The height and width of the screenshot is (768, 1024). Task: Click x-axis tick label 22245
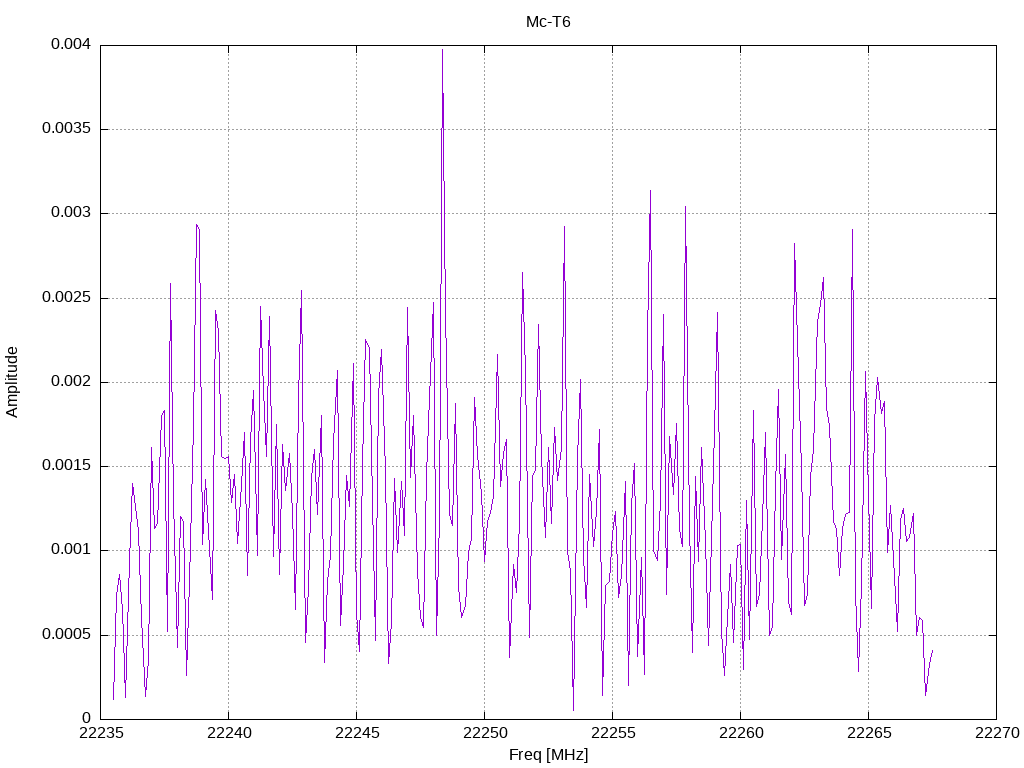click(x=357, y=733)
